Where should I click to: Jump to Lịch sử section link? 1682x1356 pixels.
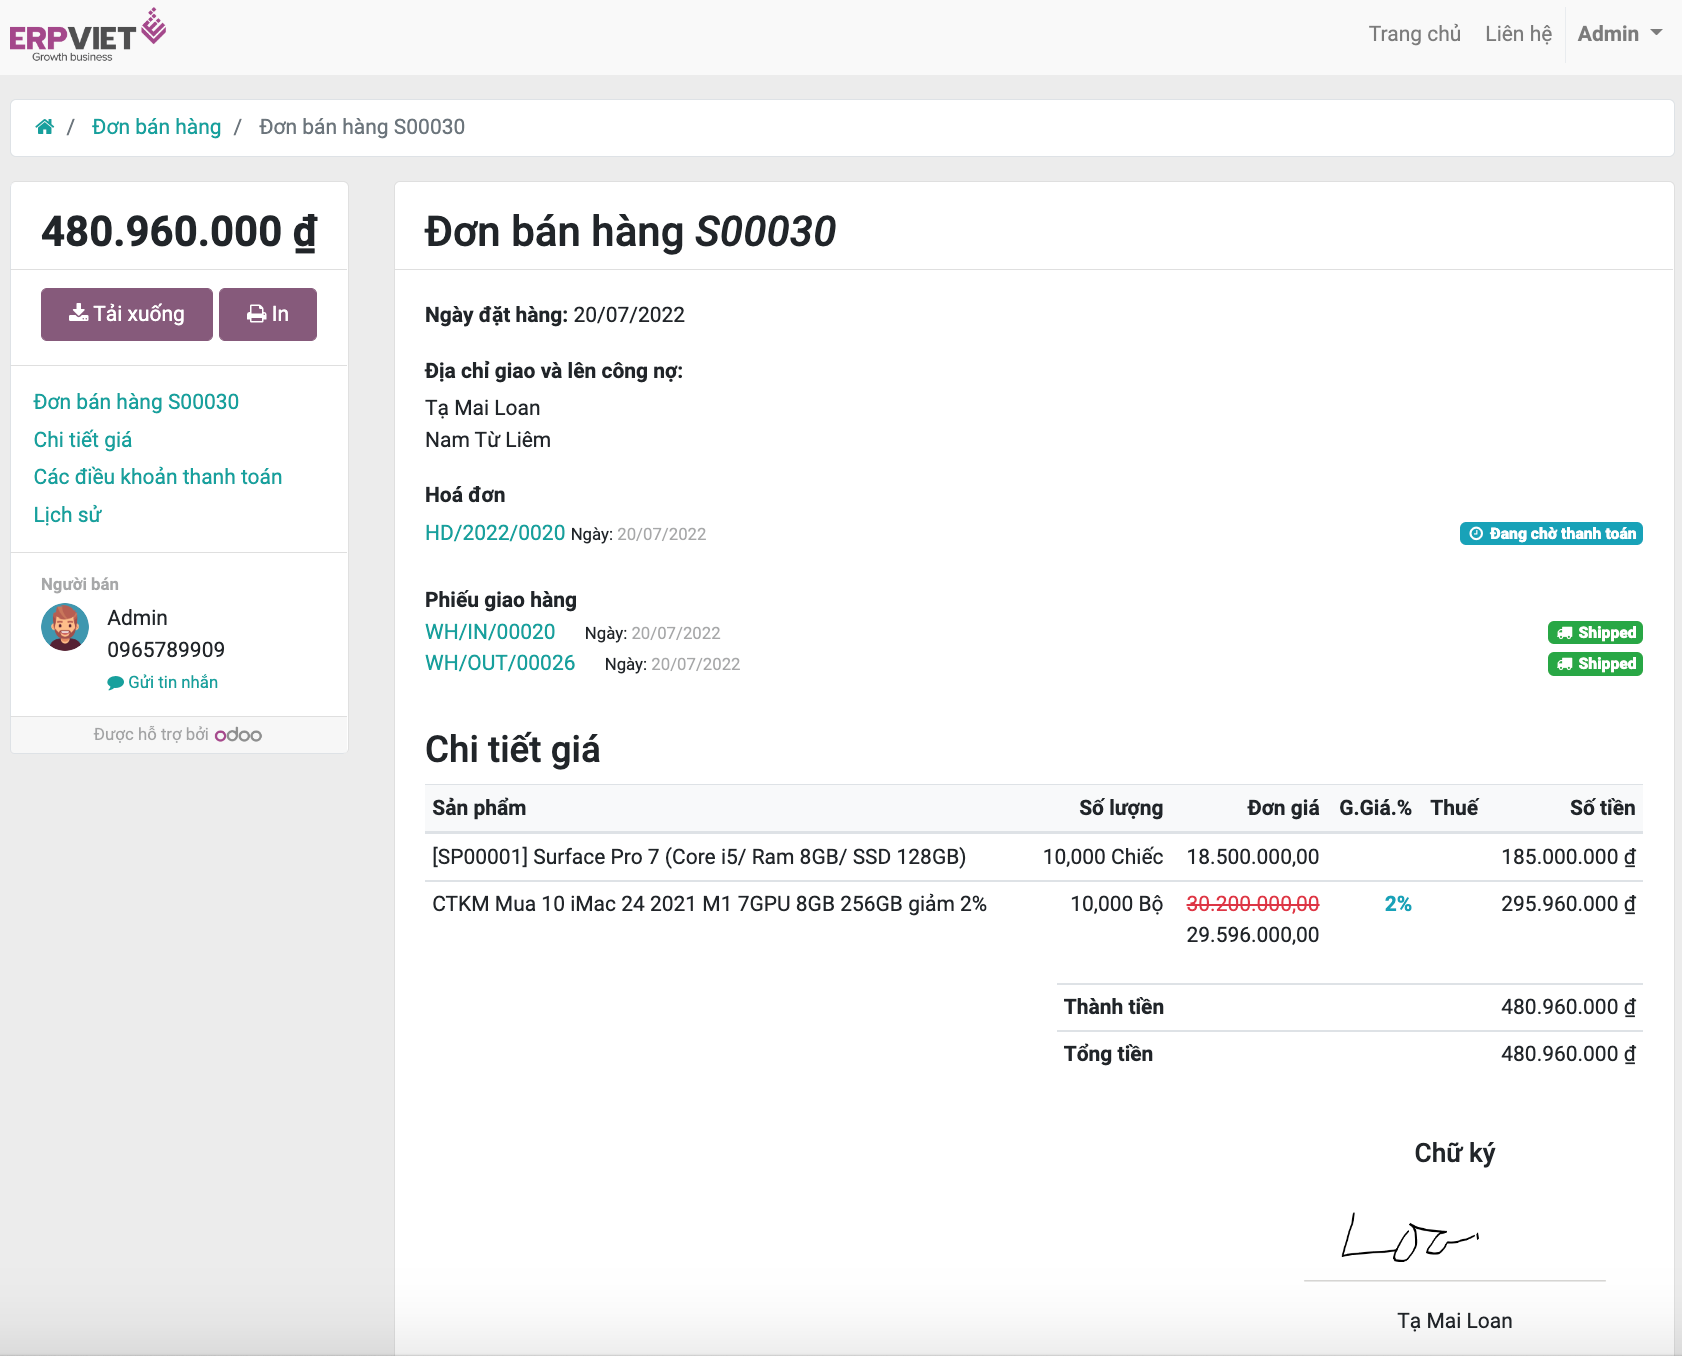point(68,515)
